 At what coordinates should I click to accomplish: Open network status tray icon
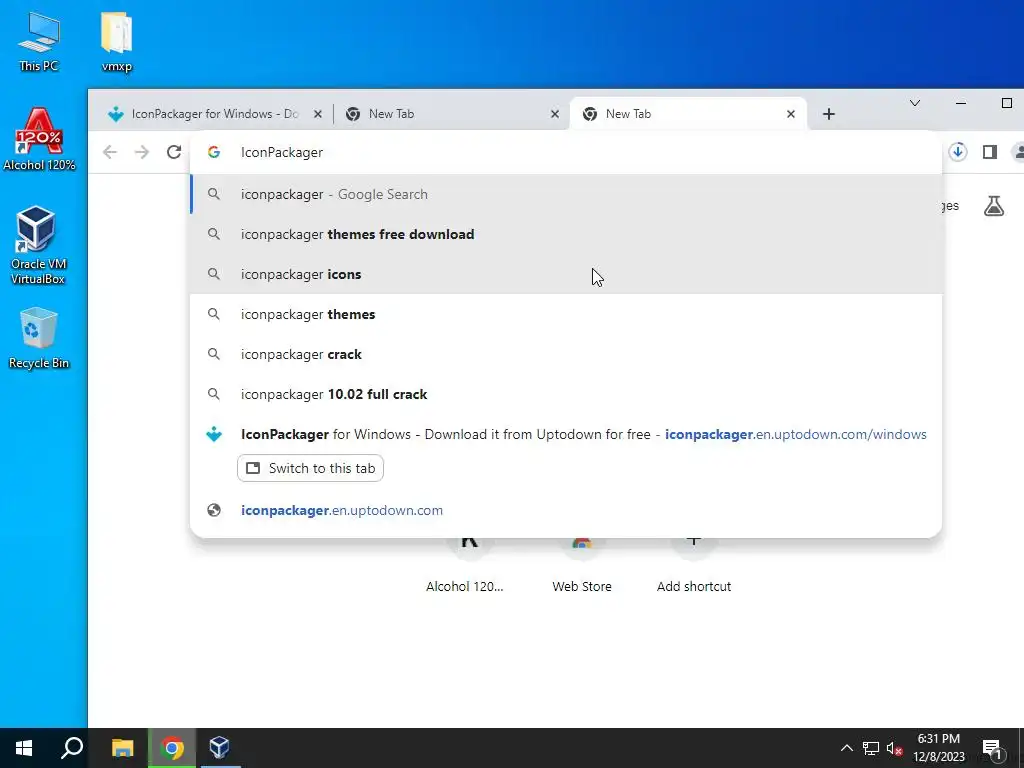point(871,748)
